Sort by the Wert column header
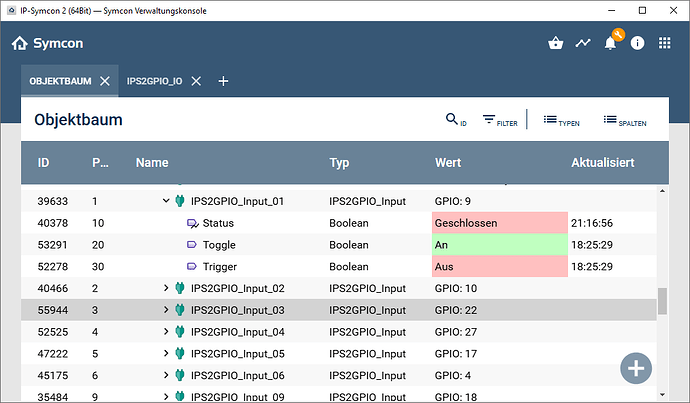The image size is (690, 403). pyautogui.click(x=448, y=163)
